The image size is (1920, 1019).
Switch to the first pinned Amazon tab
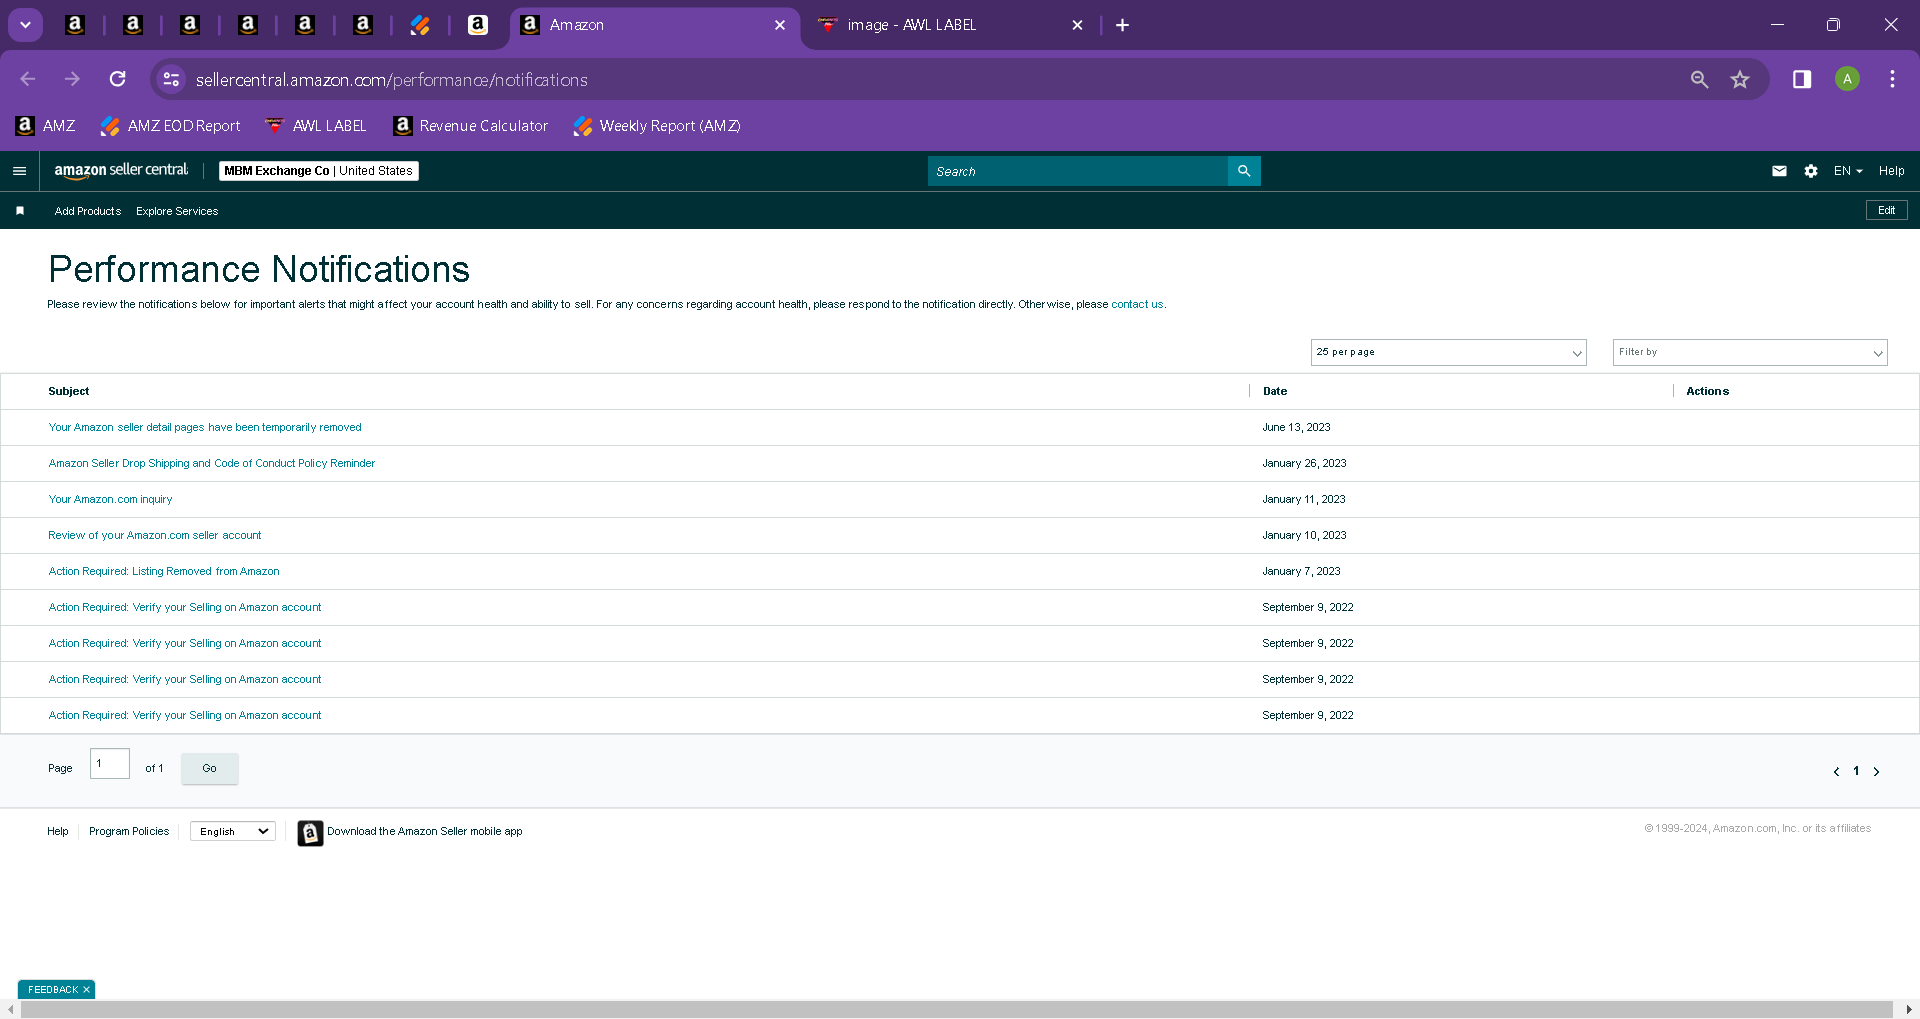pos(75,25)
